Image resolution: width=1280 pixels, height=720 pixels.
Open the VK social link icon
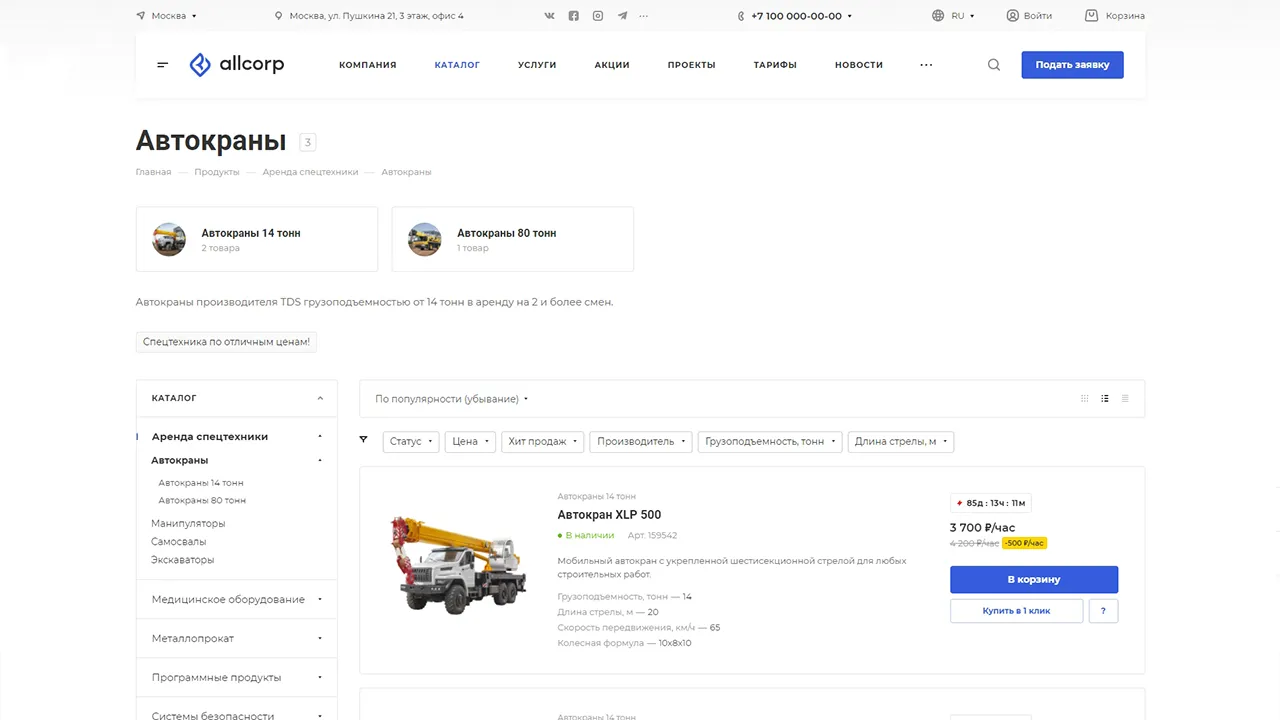pos(549,16)
